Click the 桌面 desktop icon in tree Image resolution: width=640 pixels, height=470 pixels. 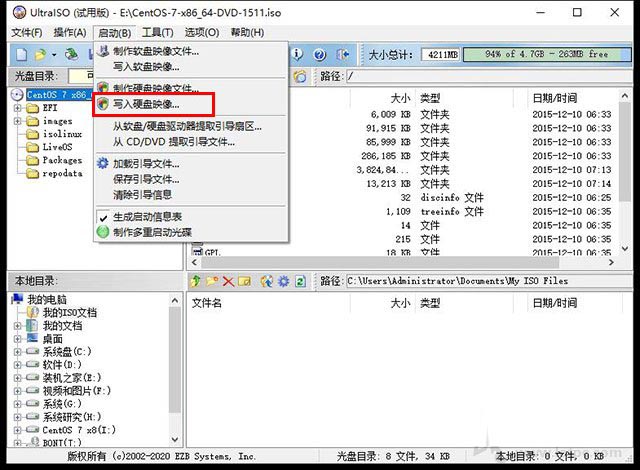pos(32,338)
